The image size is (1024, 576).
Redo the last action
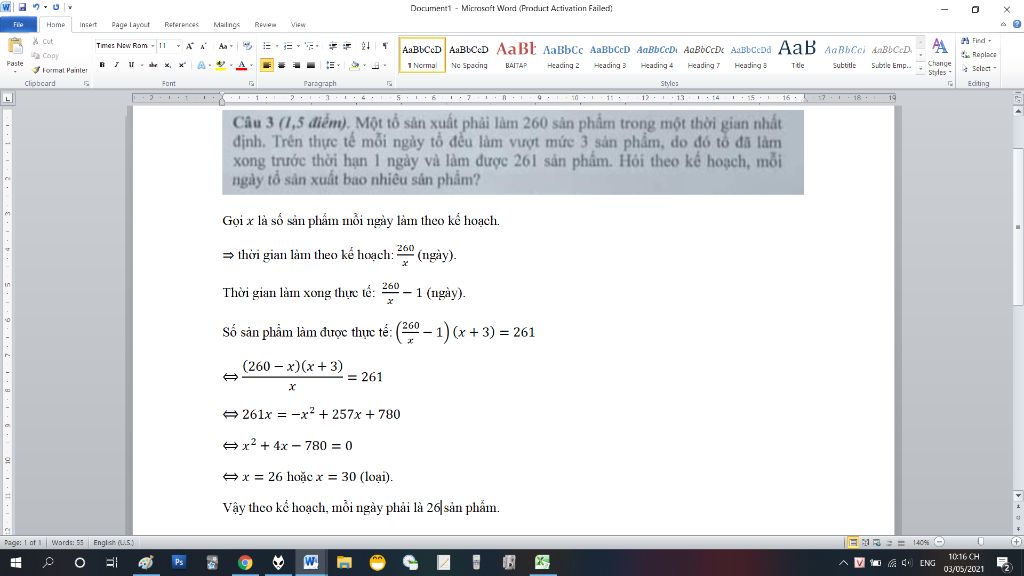click(x=56, y=7)
